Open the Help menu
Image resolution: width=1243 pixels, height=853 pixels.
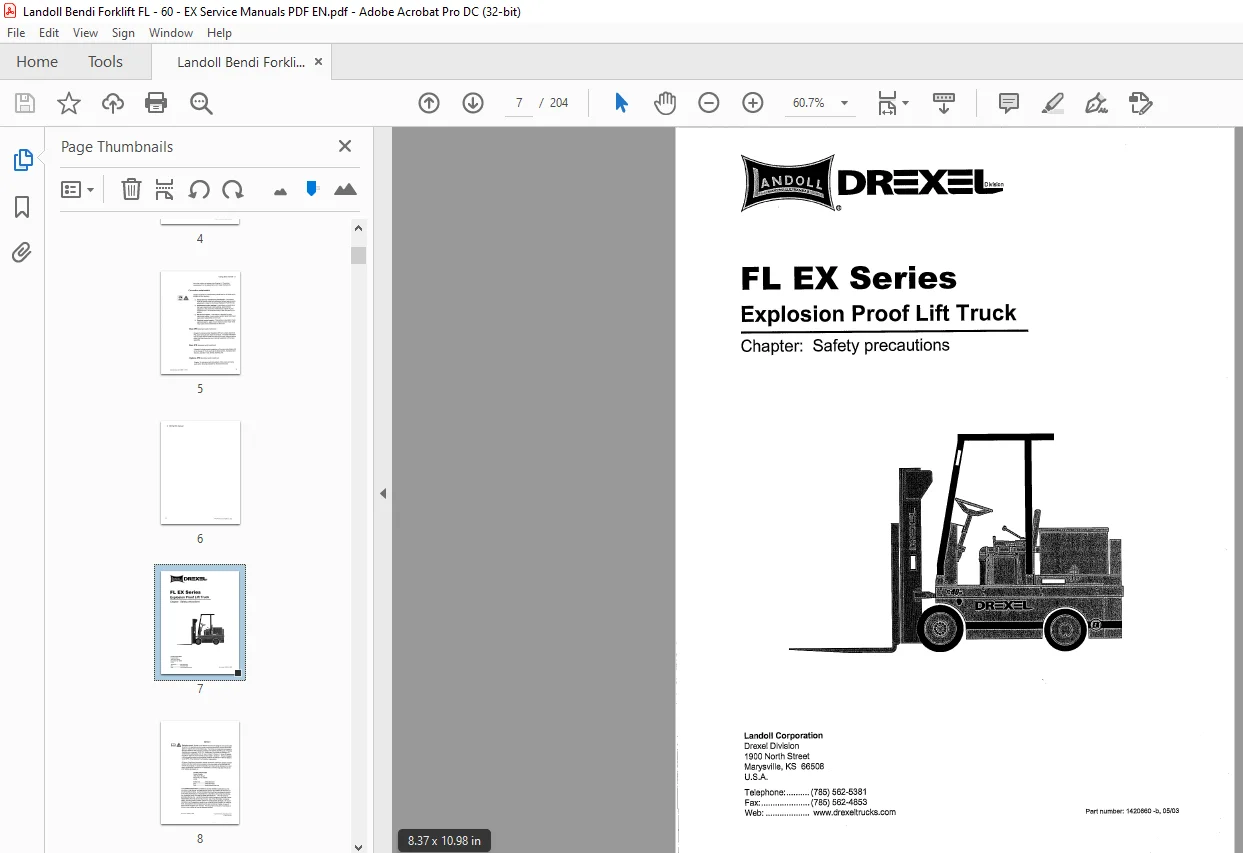pos(219,33)
